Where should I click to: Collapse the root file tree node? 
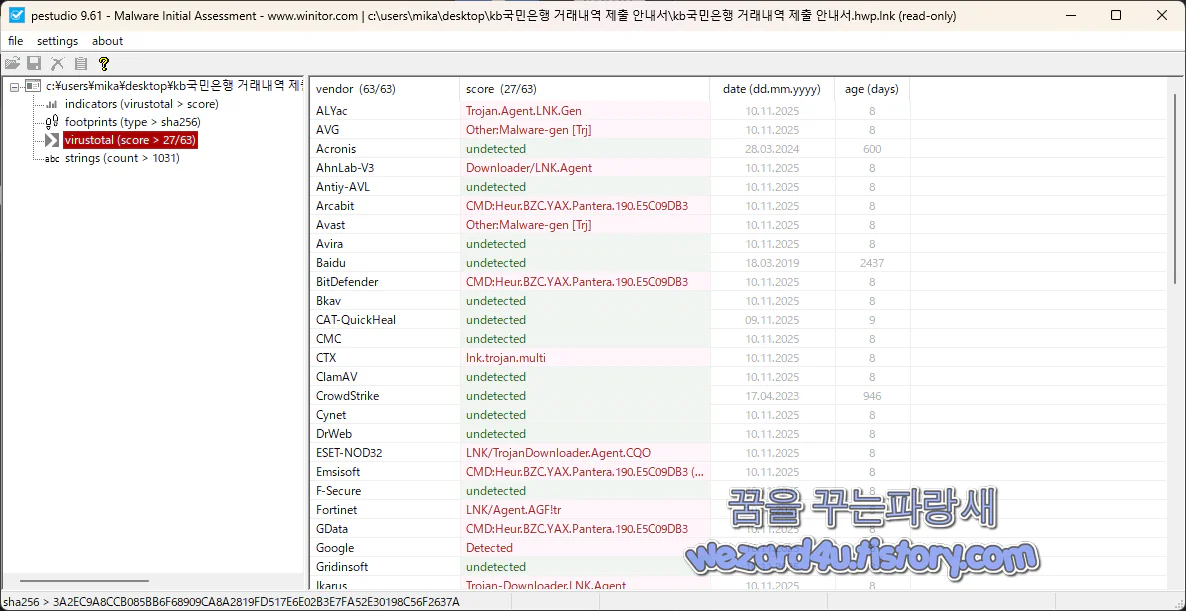(x=14, y=86)
